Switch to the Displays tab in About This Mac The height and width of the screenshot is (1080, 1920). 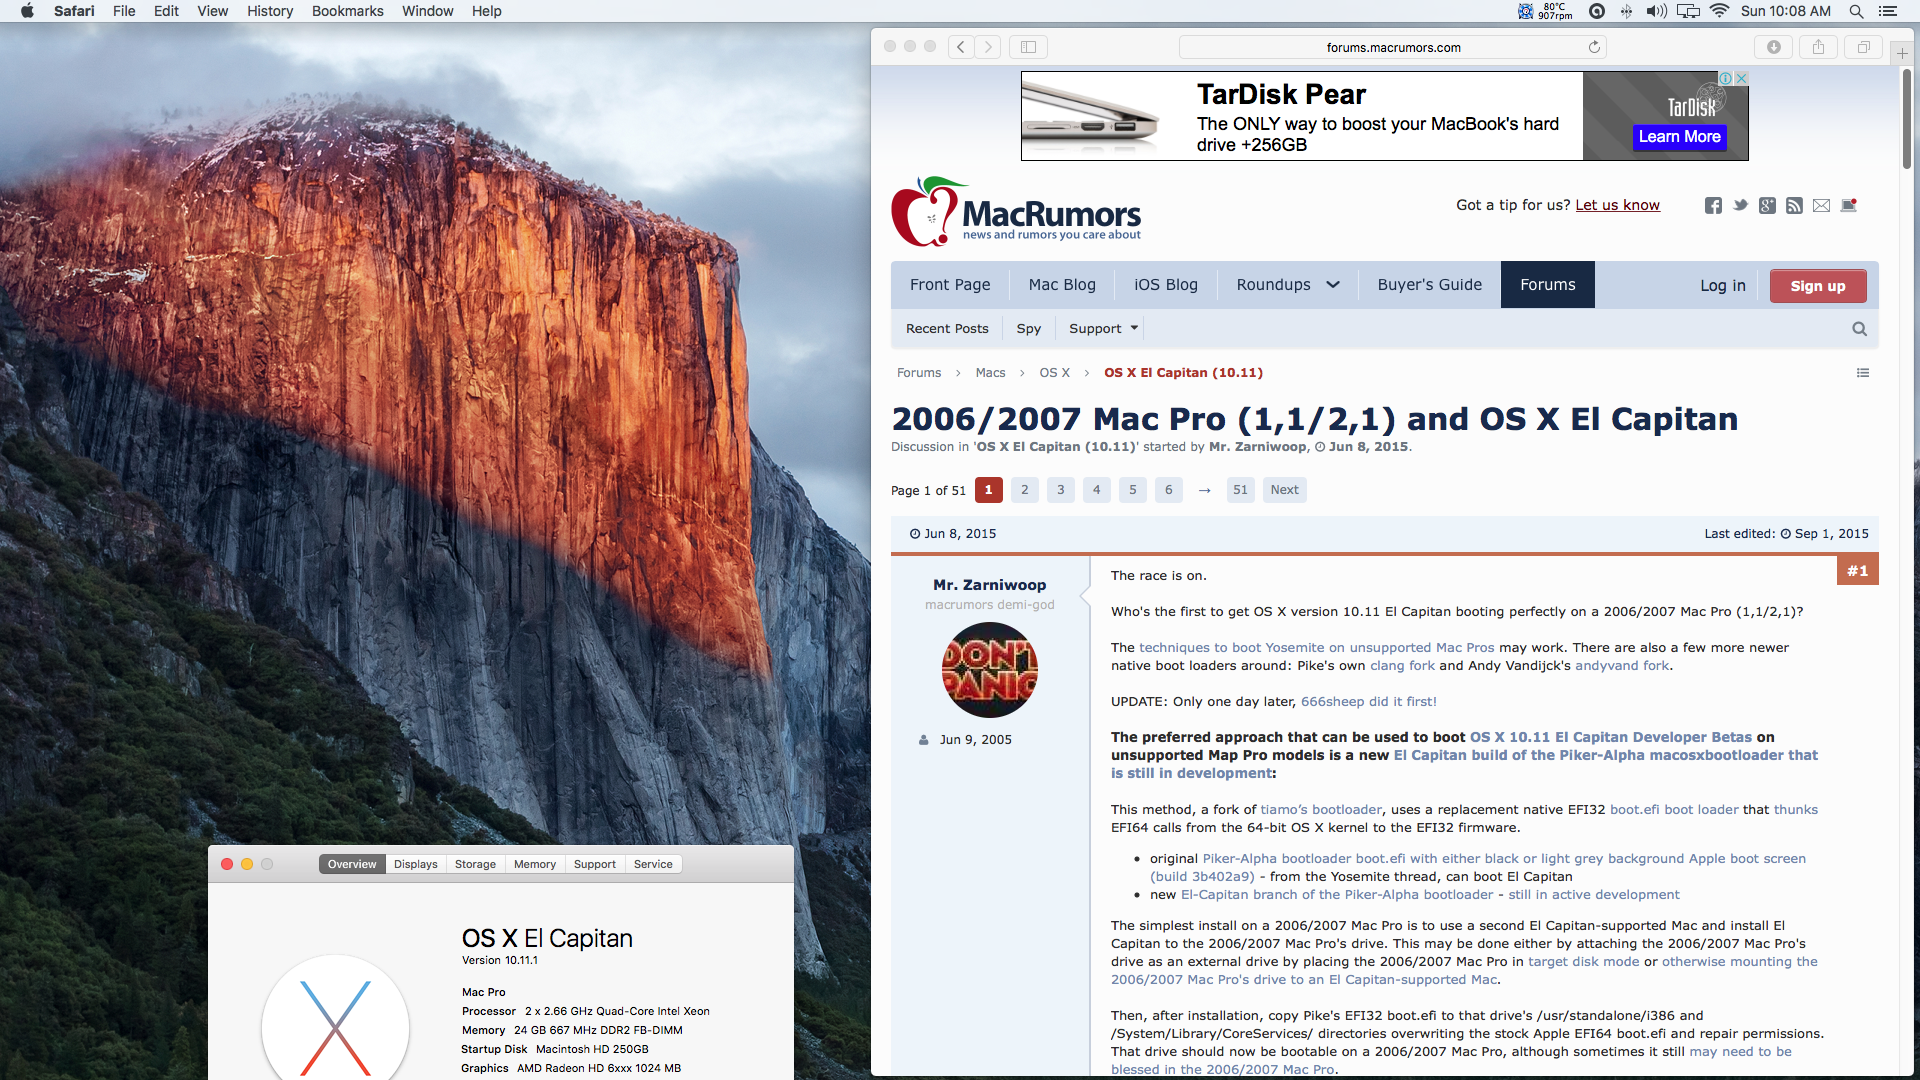point(415,864)
